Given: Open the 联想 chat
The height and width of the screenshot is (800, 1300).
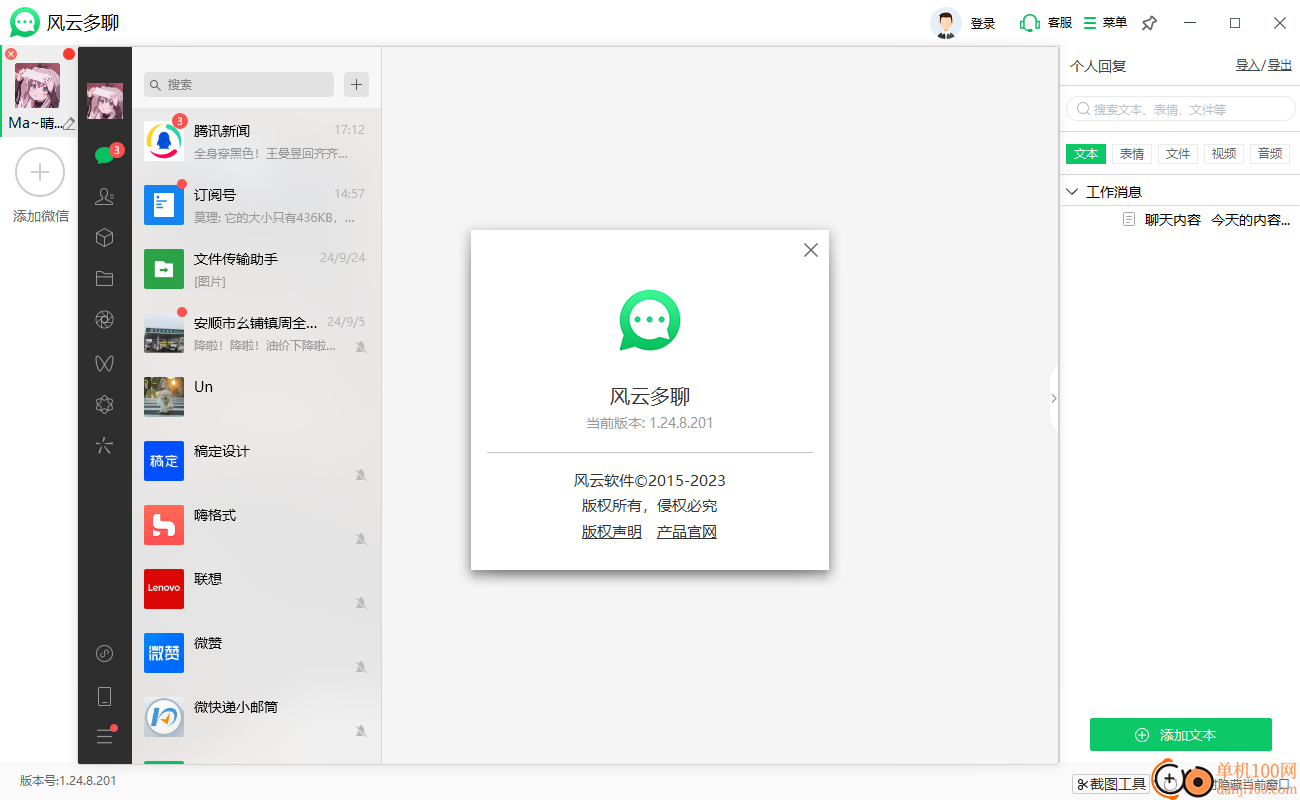Looking at the screenshot, I should click(256, 589).
